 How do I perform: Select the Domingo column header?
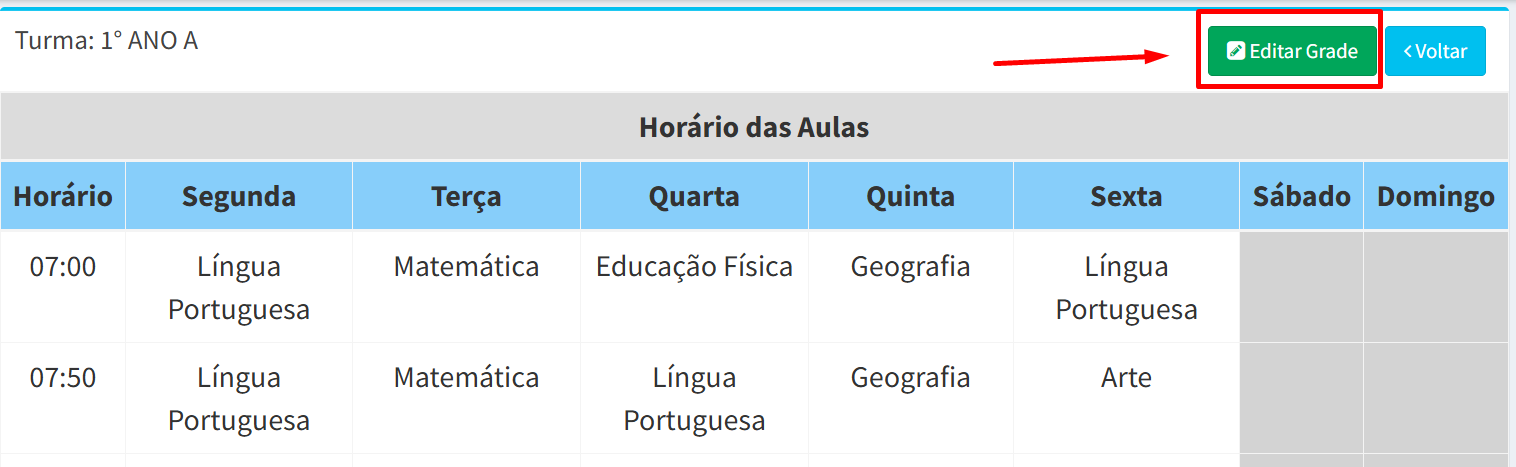pyautogui.click(x=1436, y=196)
